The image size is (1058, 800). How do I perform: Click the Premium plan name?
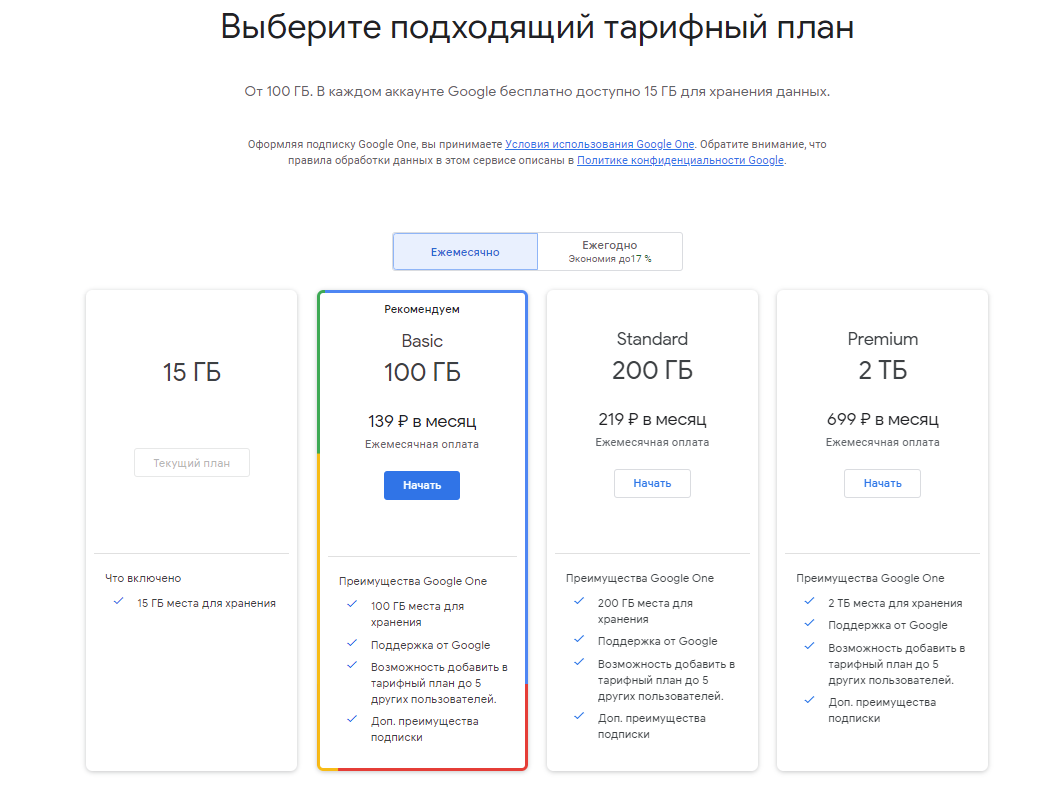coord(882,339)
